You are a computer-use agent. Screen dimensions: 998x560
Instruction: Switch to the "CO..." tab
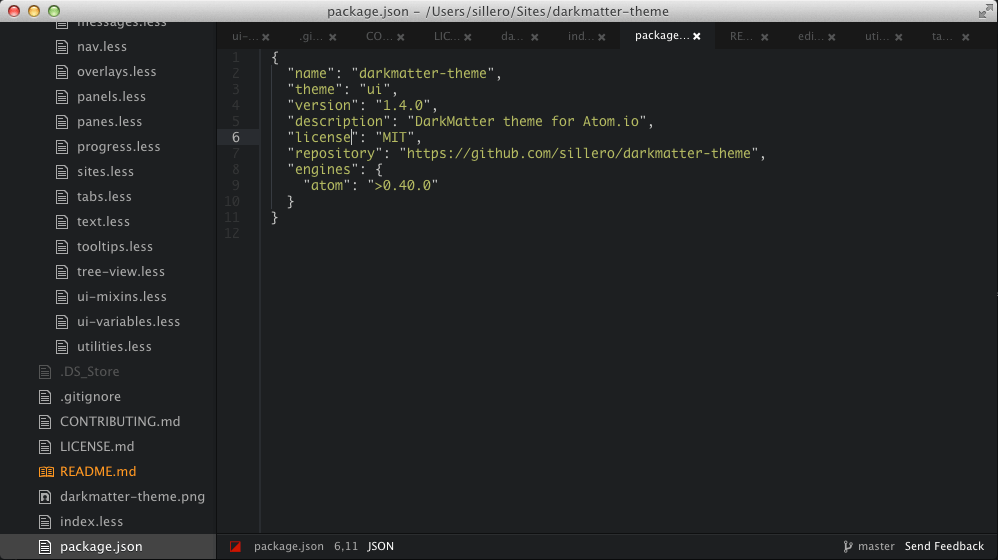click(378, 36)
